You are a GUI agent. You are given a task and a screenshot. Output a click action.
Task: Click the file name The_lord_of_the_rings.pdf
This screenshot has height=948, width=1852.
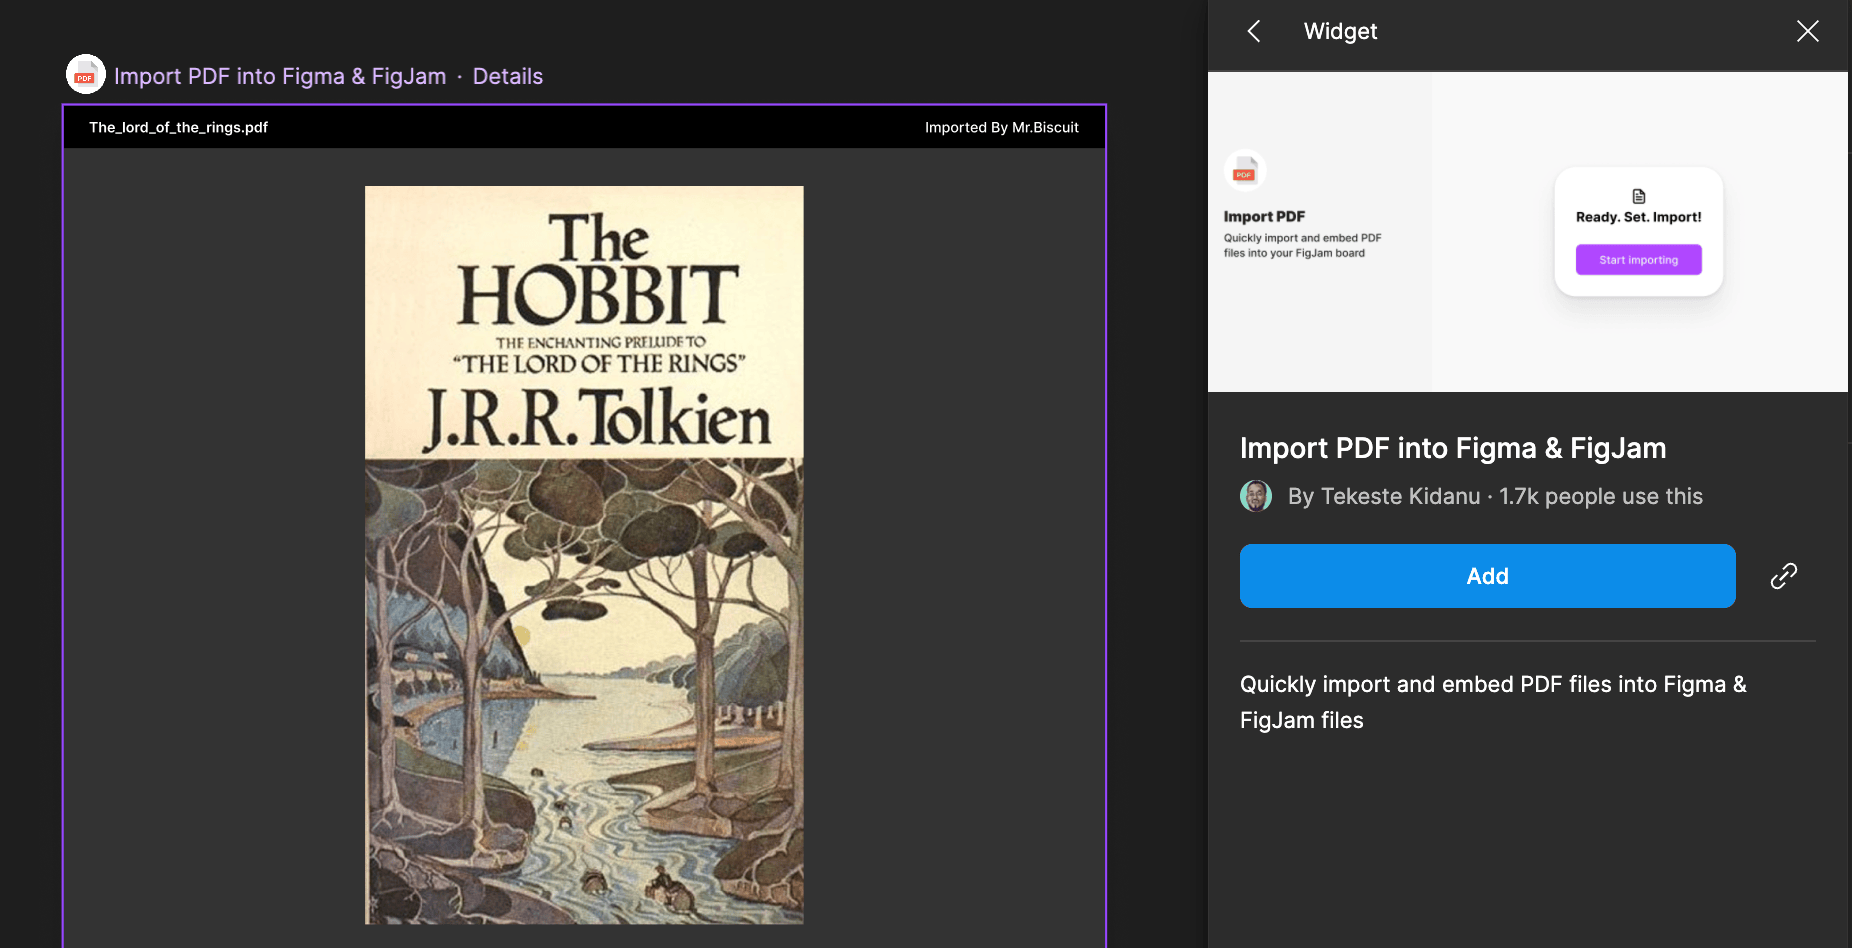pos(178,127)
